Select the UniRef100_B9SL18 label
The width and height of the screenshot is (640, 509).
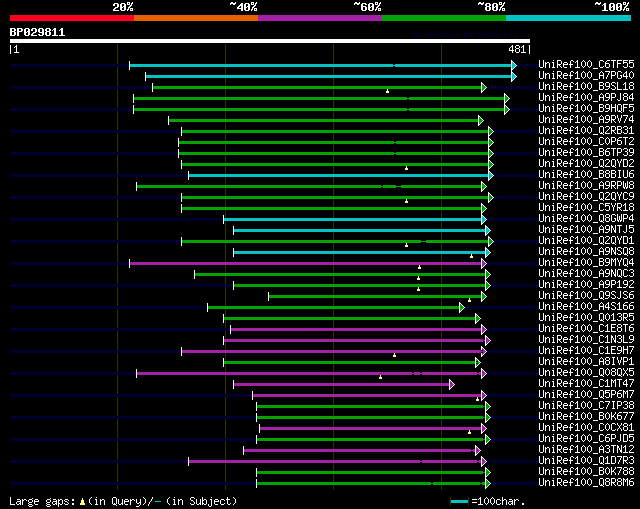586,86
